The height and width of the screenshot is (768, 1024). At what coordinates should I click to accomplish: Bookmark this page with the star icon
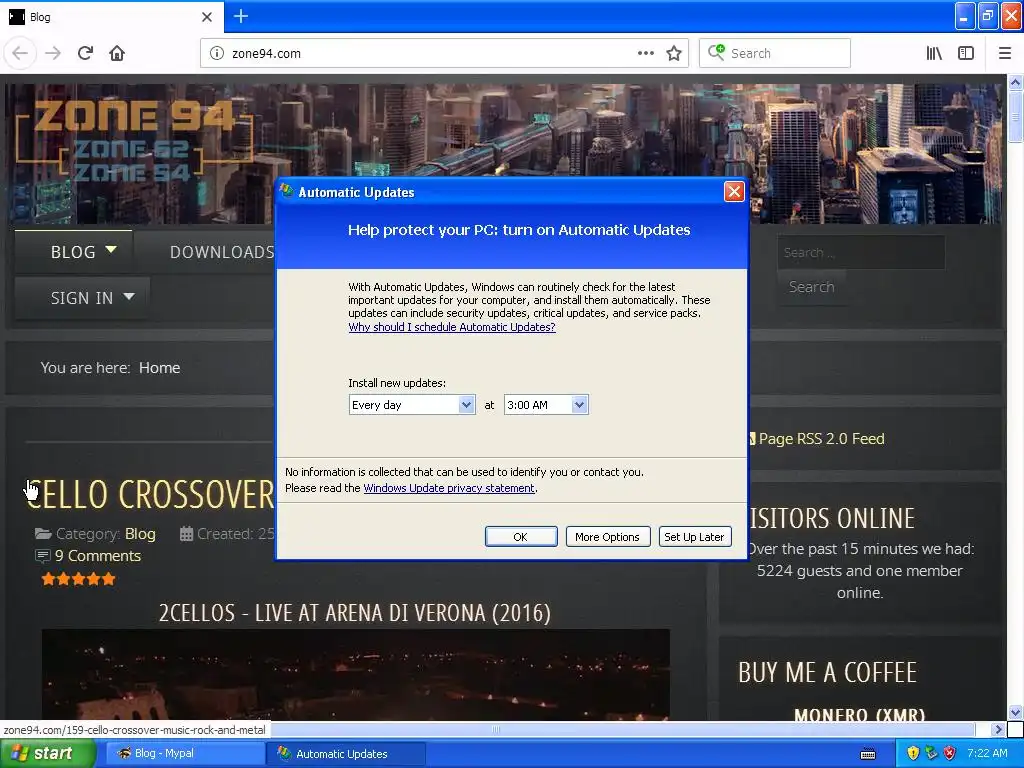[674, 54]
